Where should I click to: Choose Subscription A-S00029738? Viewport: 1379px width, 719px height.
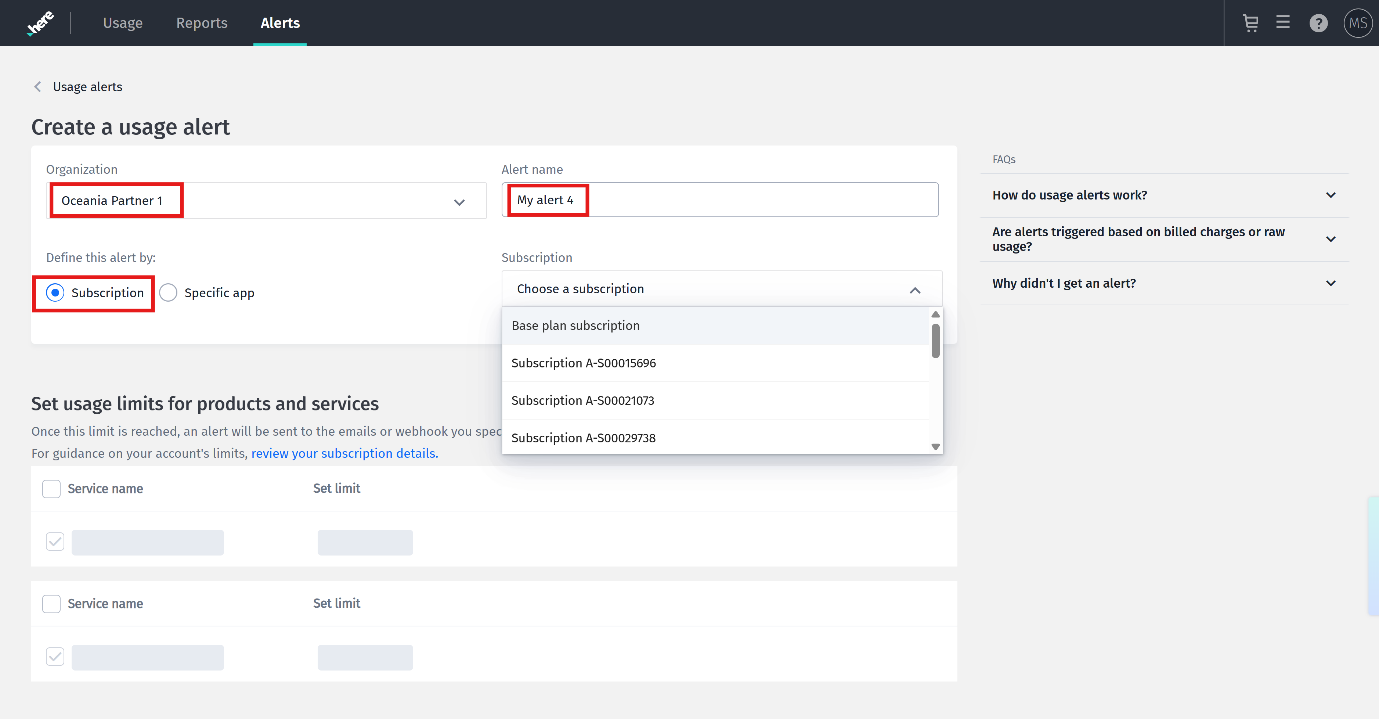(x=716, y=438)
